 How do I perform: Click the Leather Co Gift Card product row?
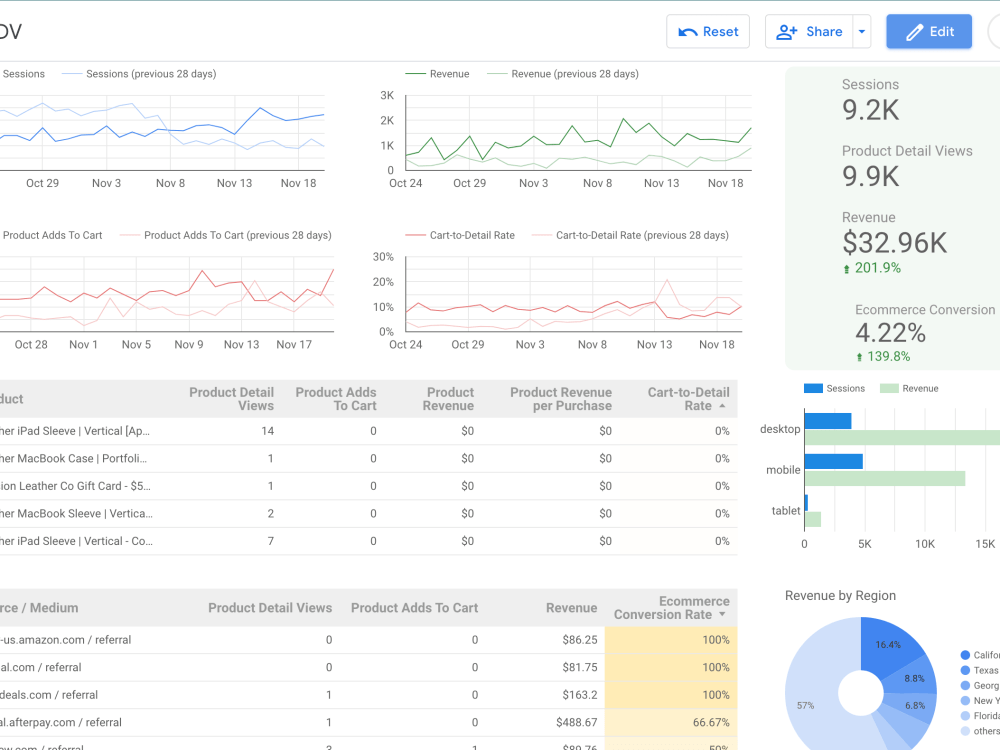369,486
